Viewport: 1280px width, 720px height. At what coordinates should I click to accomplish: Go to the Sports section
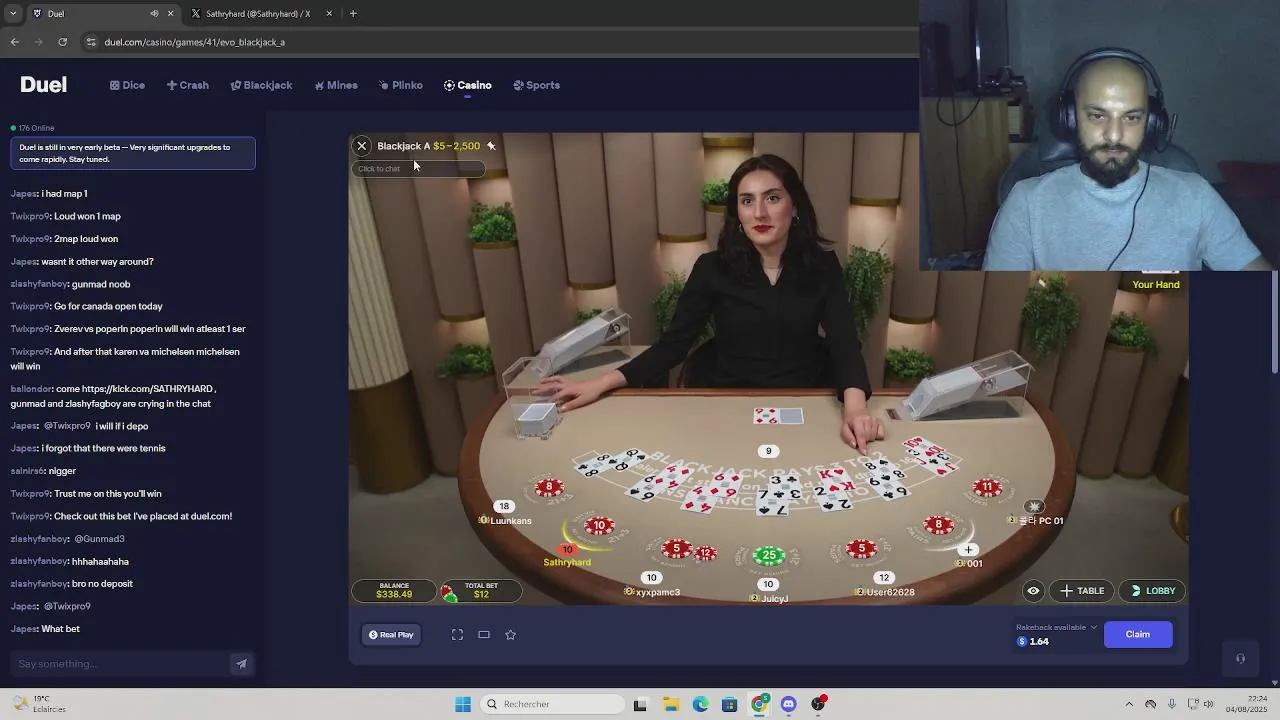[536, 85]
